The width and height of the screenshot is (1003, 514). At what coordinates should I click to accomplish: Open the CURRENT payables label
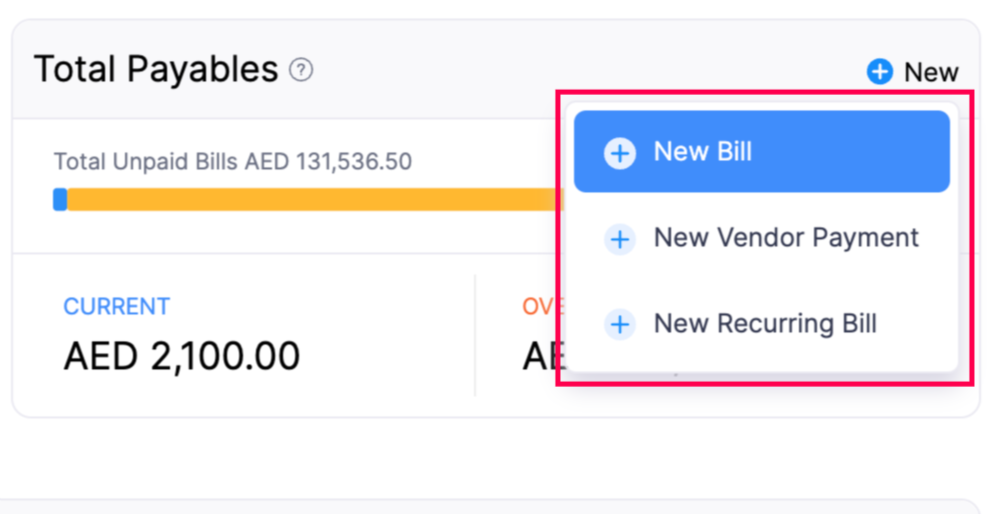[116, 306]
